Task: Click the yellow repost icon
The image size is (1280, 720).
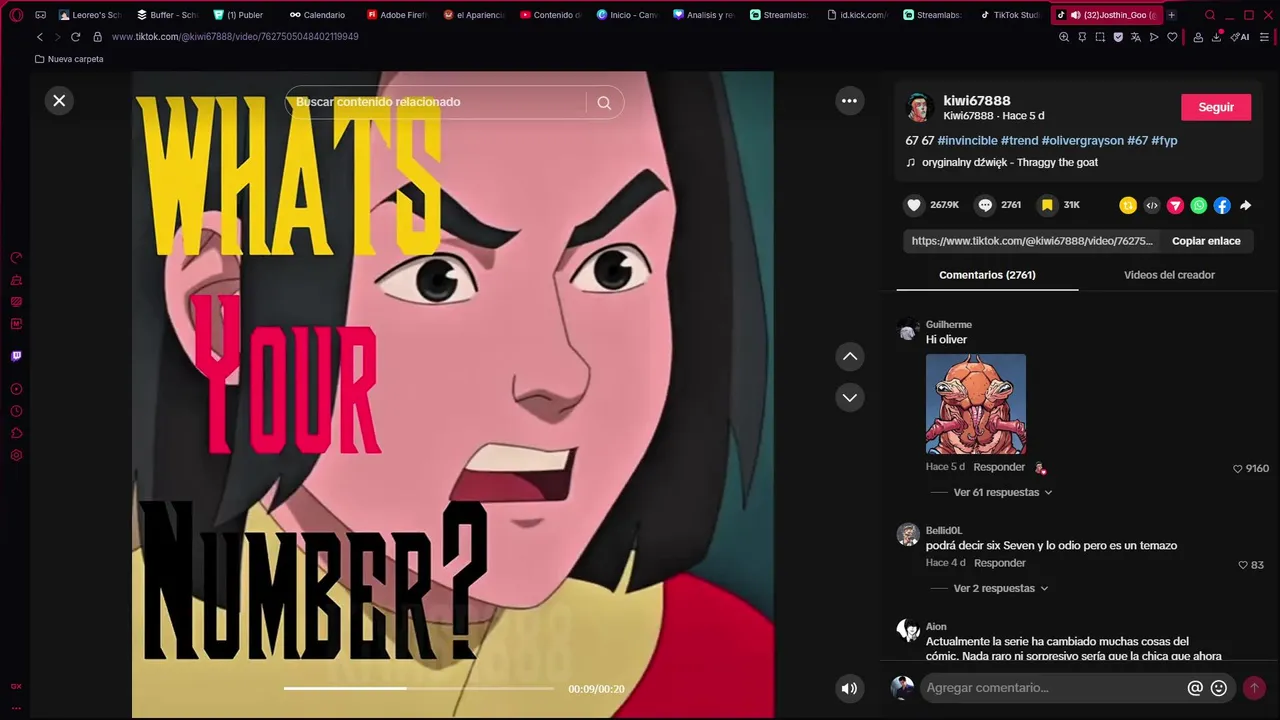Action: (1128, 205)
